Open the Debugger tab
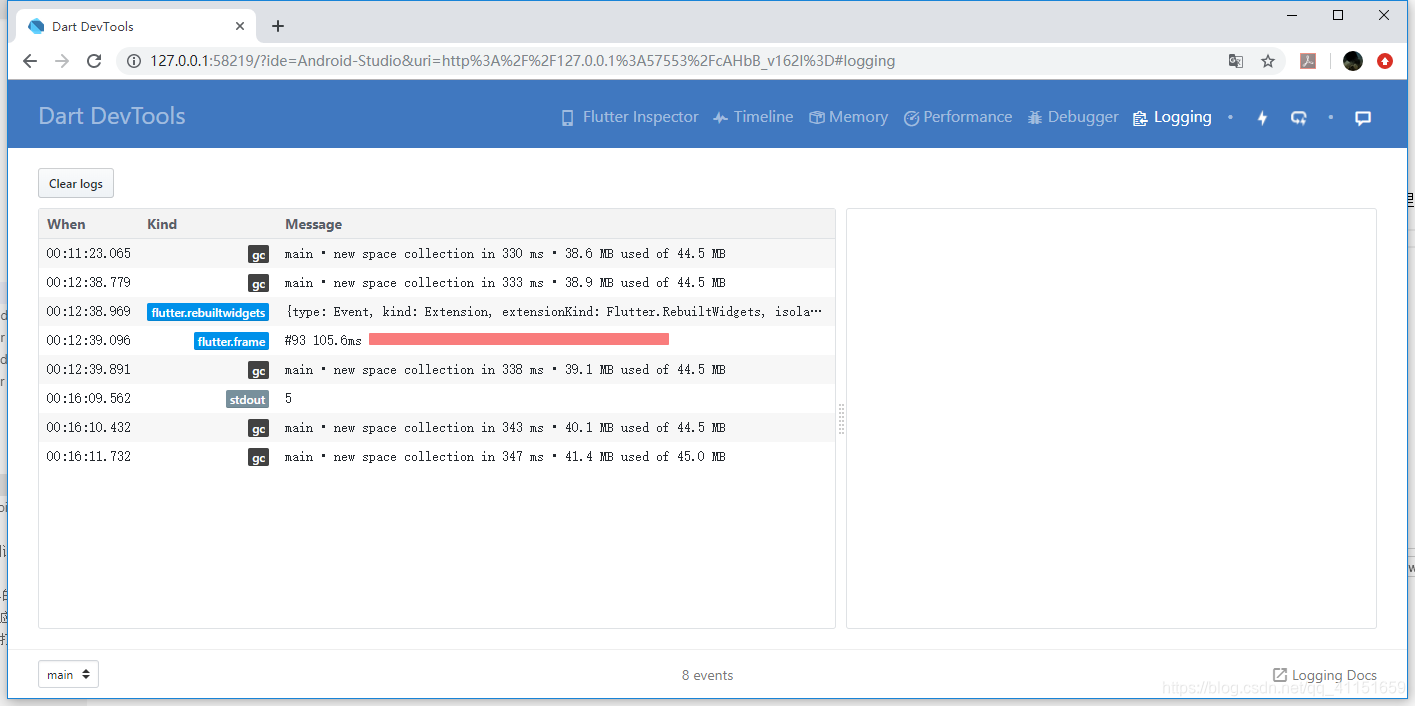This screenshot has width=1415, height=706. (x=1073, y=117)
